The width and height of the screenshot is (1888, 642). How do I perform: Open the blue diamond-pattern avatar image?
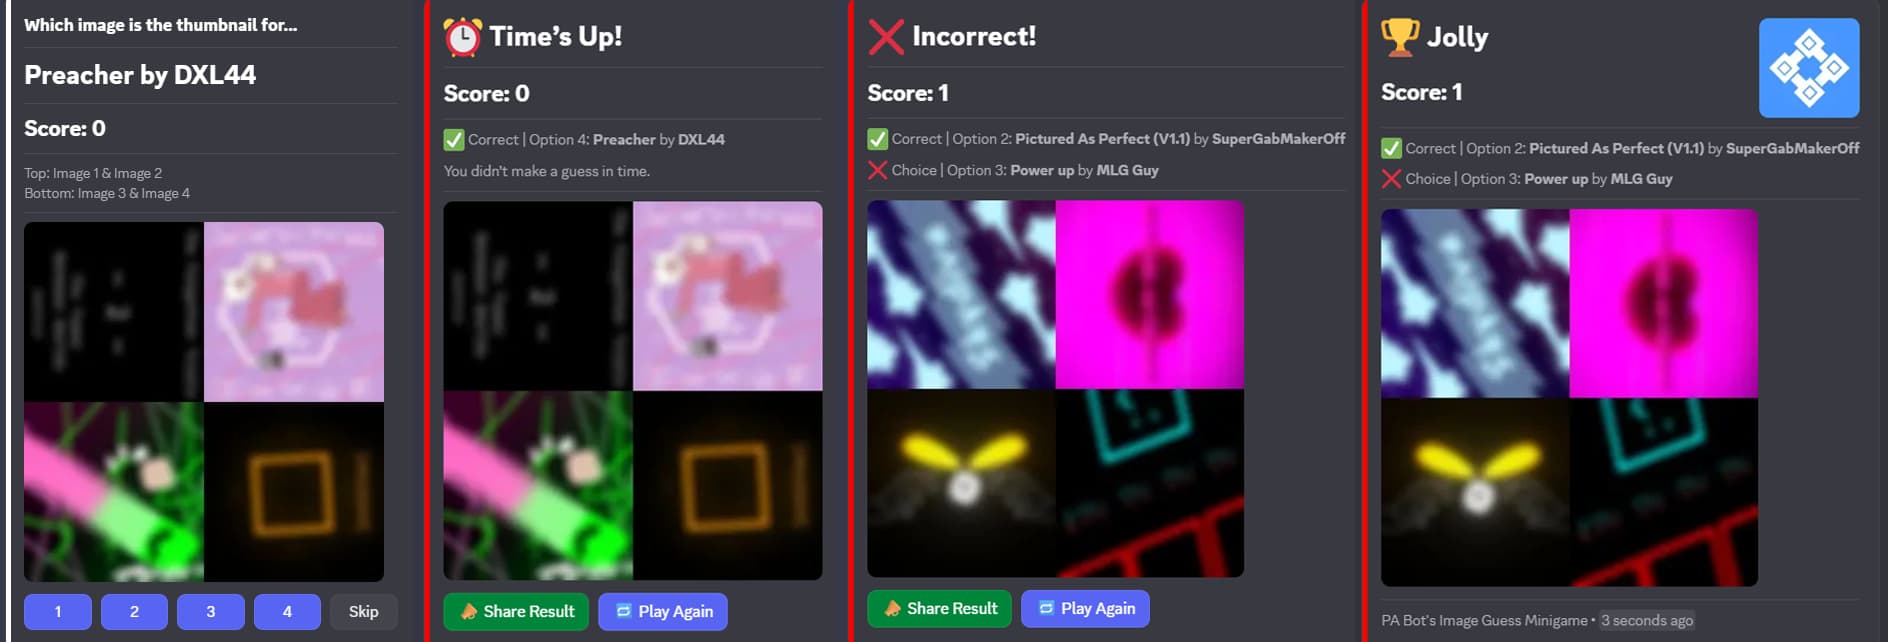pos(1809,68)
